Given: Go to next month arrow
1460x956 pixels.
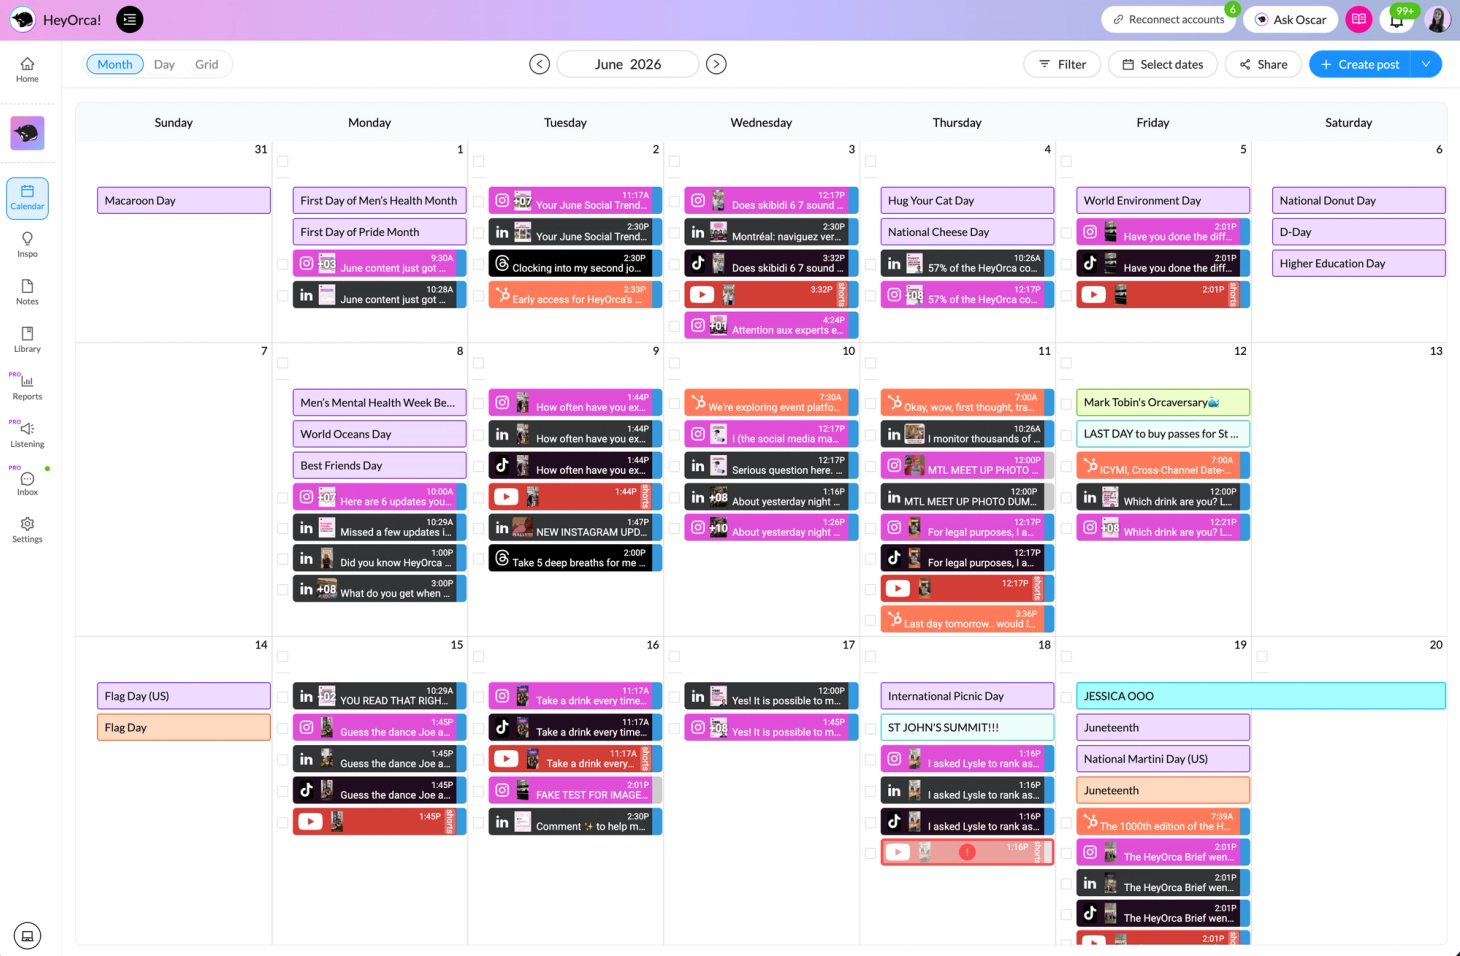Looking at the screenshot, I should 716,64.
